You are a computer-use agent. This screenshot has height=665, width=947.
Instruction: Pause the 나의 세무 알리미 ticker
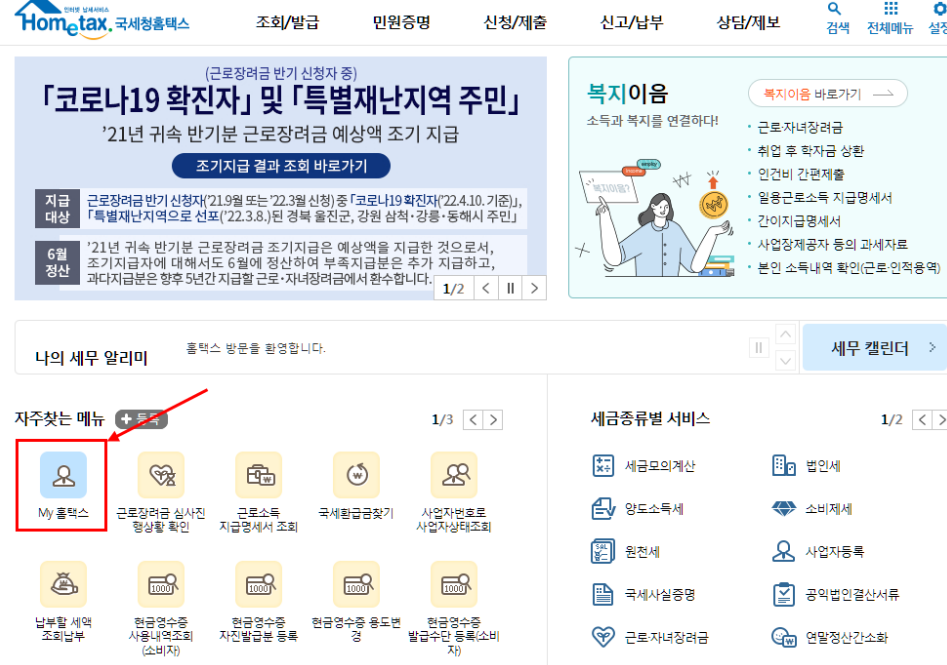coord(759,348)
